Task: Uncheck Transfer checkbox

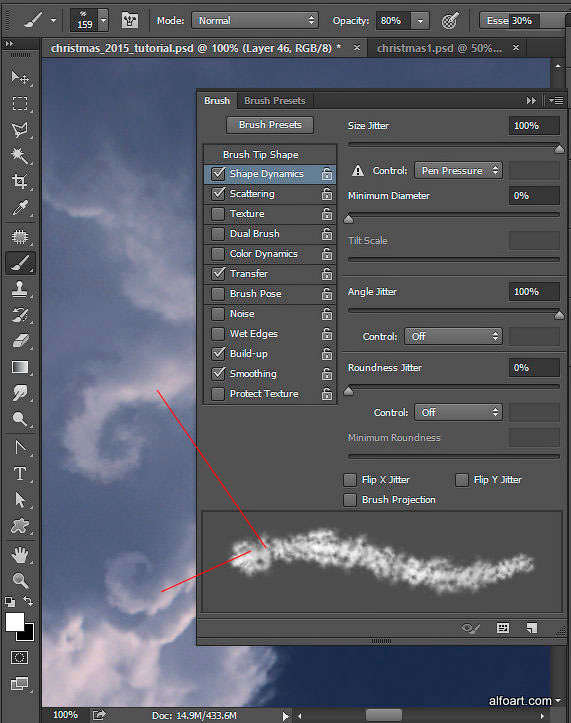Action: pos(218,273)
